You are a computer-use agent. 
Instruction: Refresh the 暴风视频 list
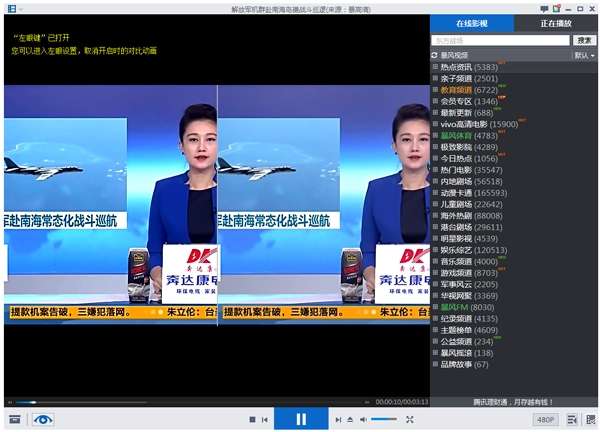click(434, 56)
